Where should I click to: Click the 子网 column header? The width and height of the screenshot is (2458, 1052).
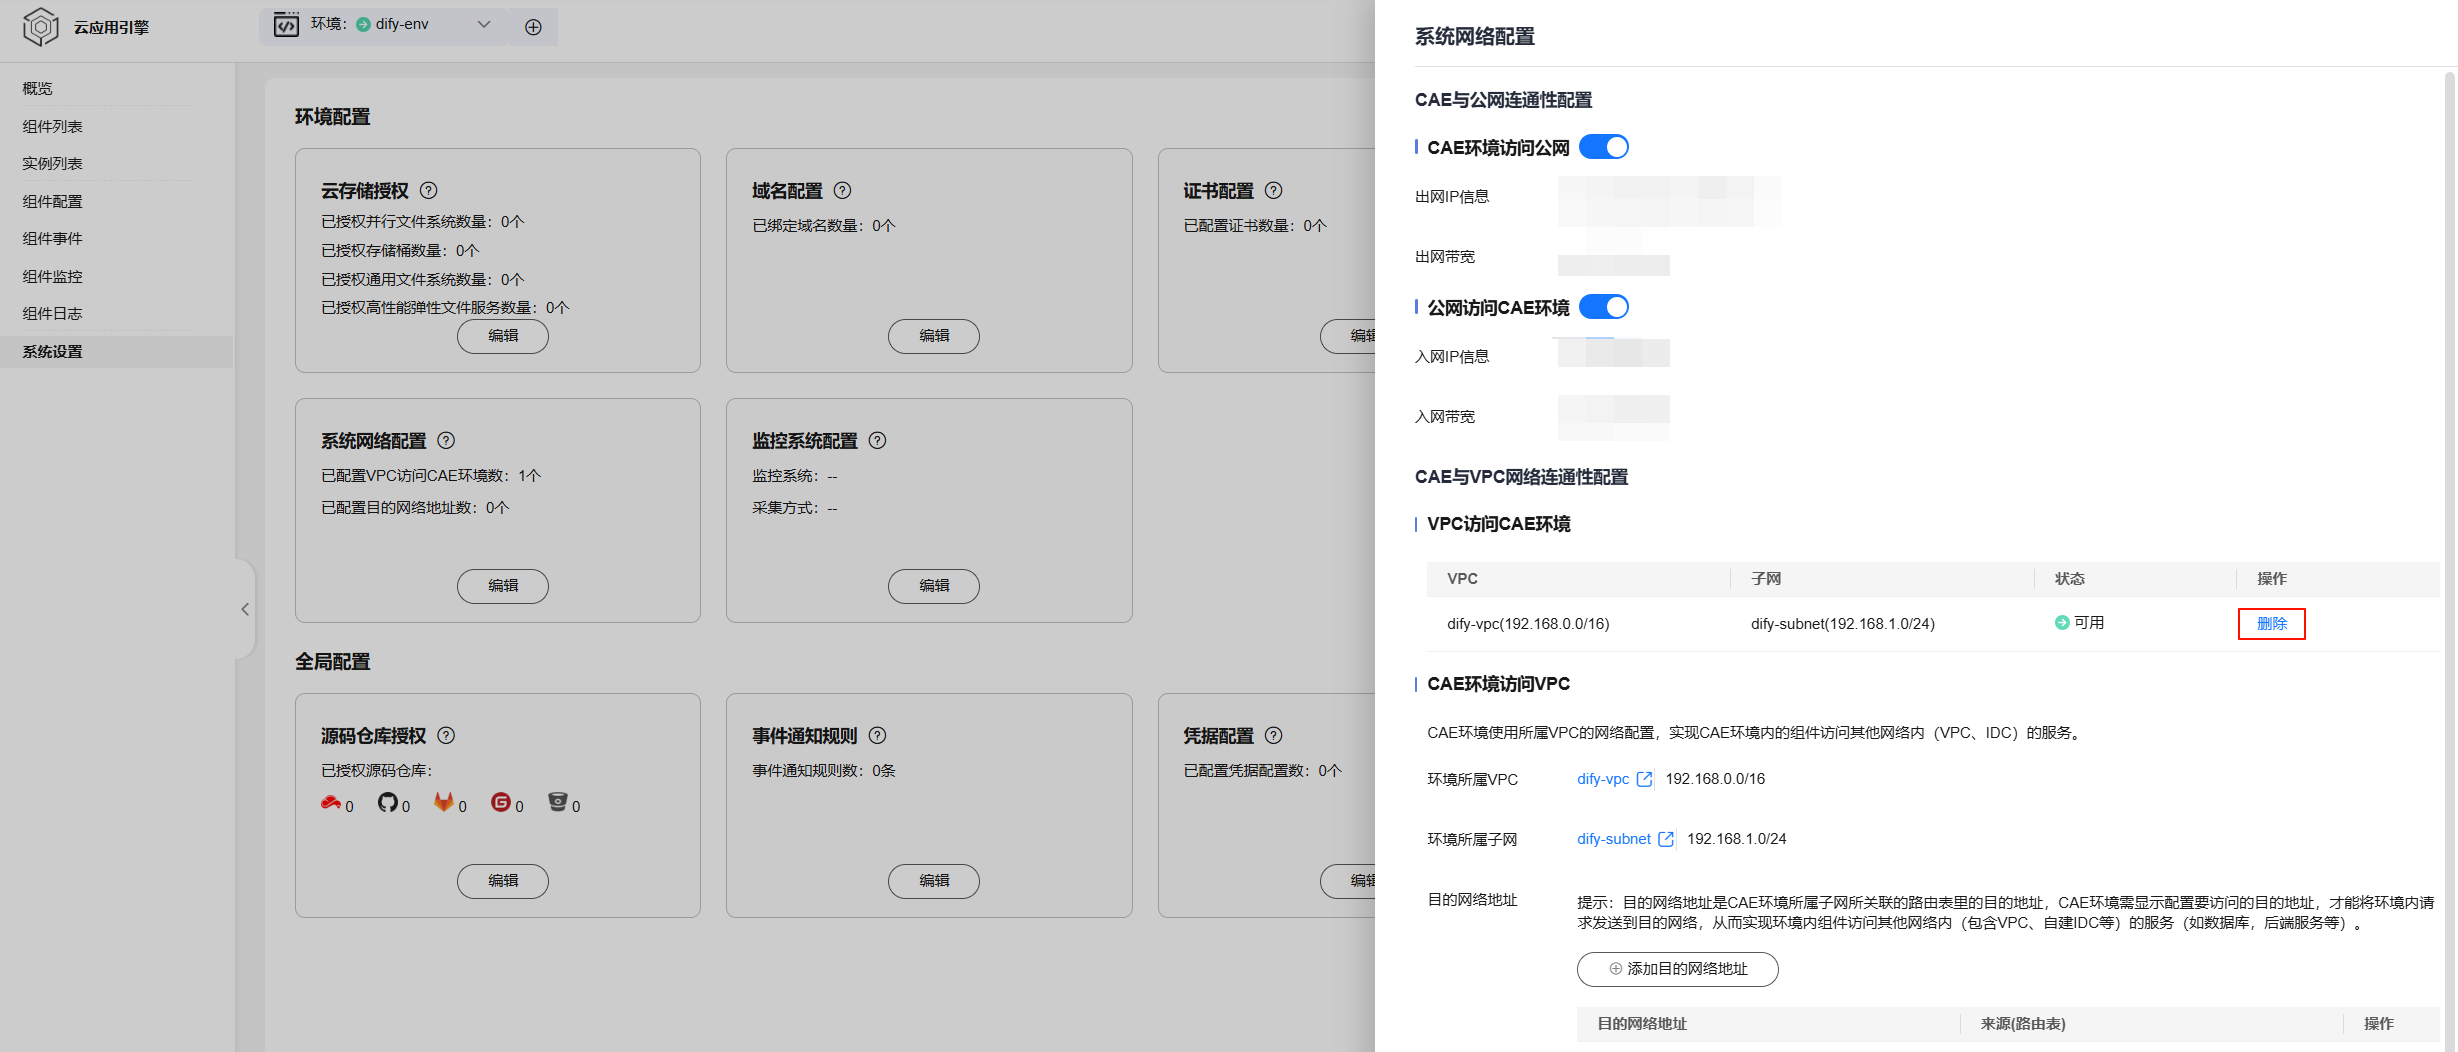tap(1766, 579)
